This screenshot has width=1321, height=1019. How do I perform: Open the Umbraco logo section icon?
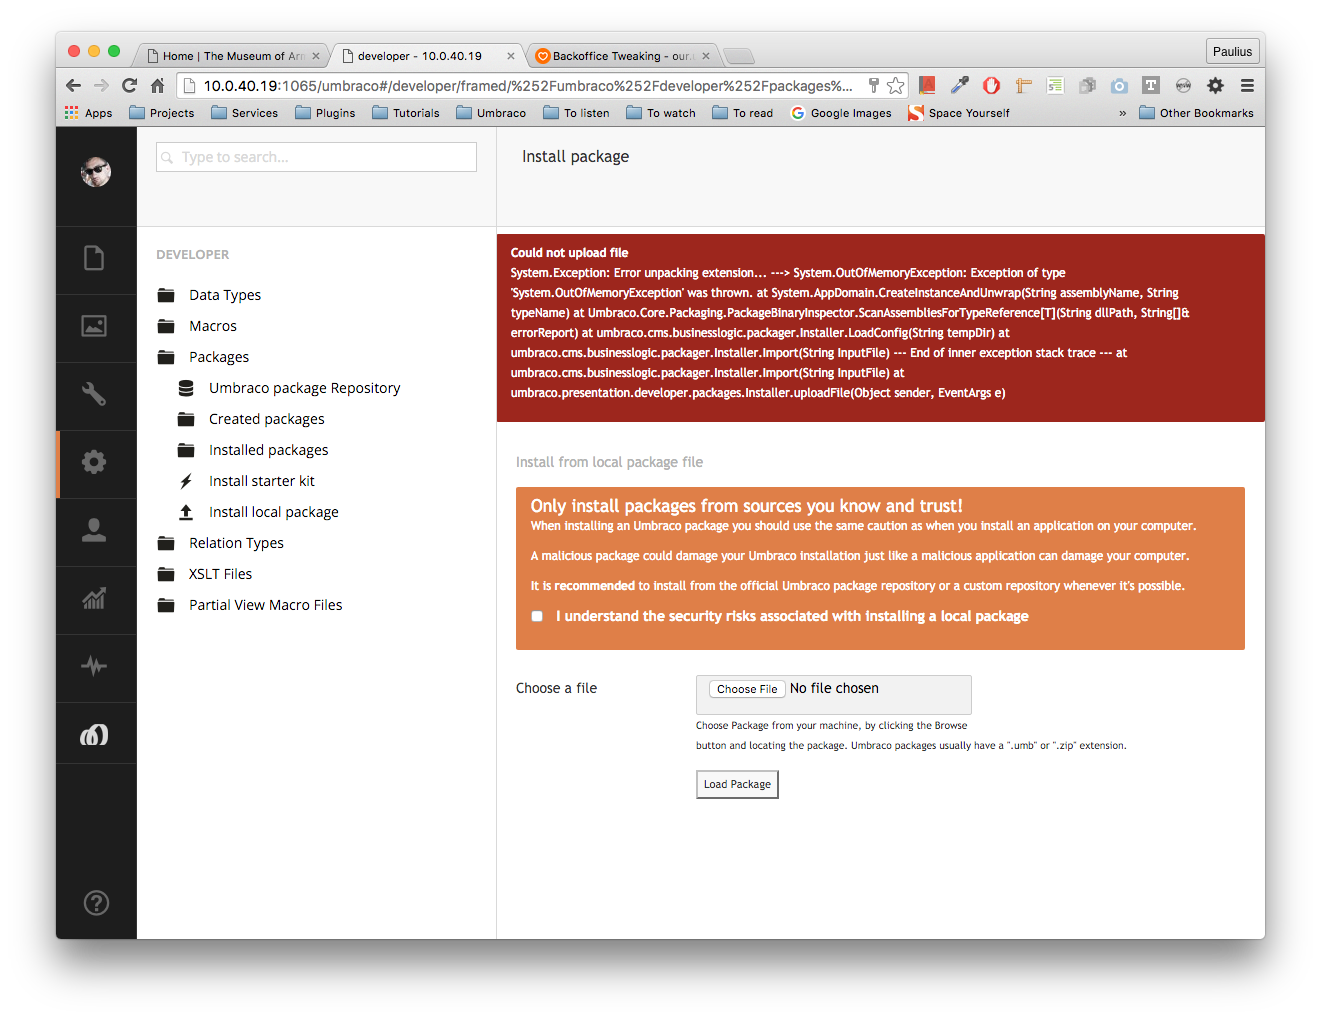(94, 735)
